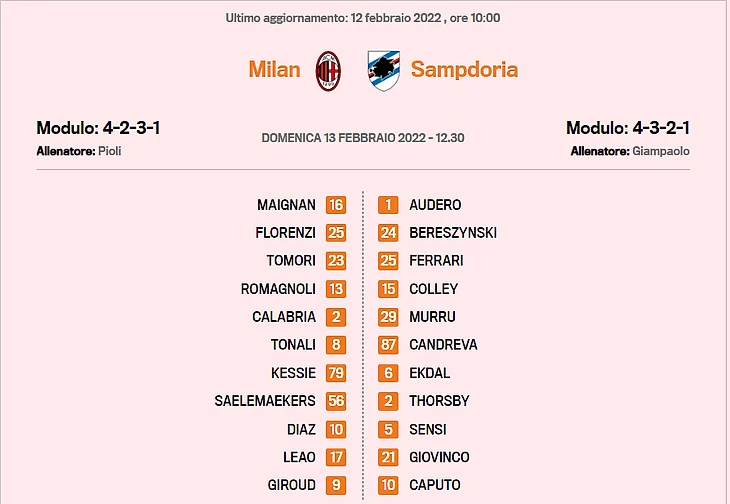Select Maignan's number 16 badge
This screenshot has height=504, width=730.
click(336, 205)
